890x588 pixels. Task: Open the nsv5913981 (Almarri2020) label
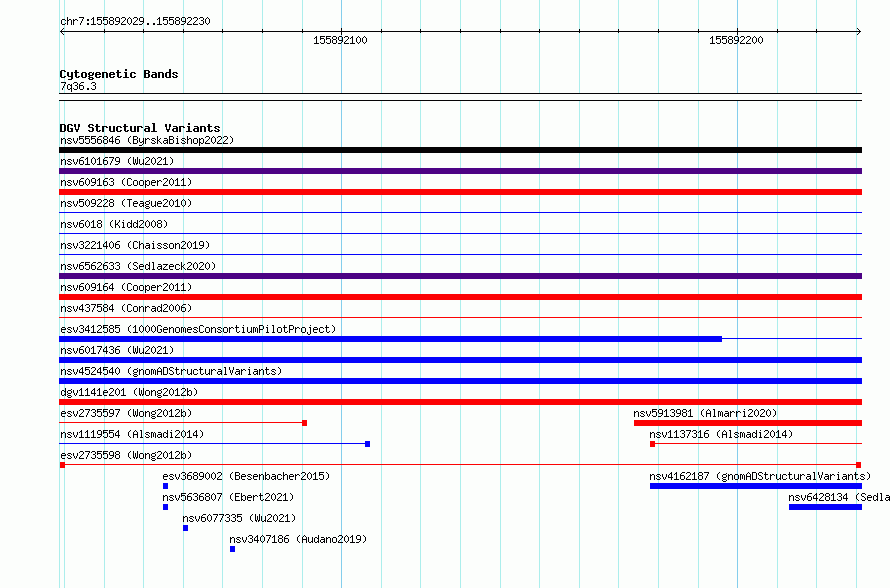(x=705, y=413)
